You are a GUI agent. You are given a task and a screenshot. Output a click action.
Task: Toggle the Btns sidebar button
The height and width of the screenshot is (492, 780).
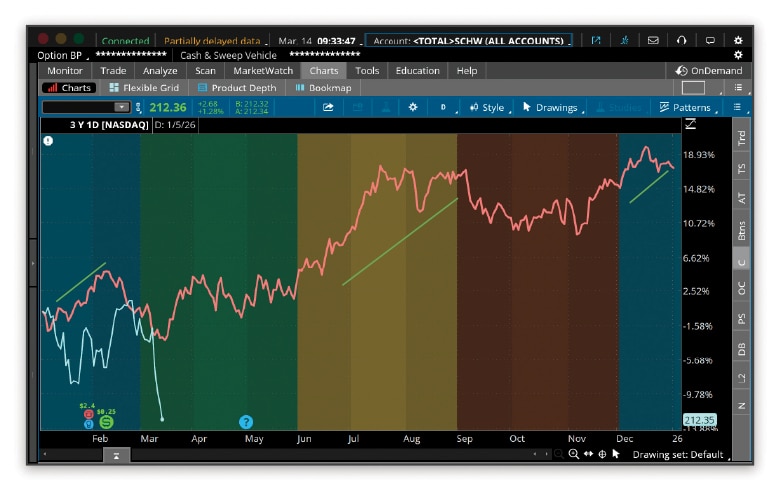(x=742, y=230)
